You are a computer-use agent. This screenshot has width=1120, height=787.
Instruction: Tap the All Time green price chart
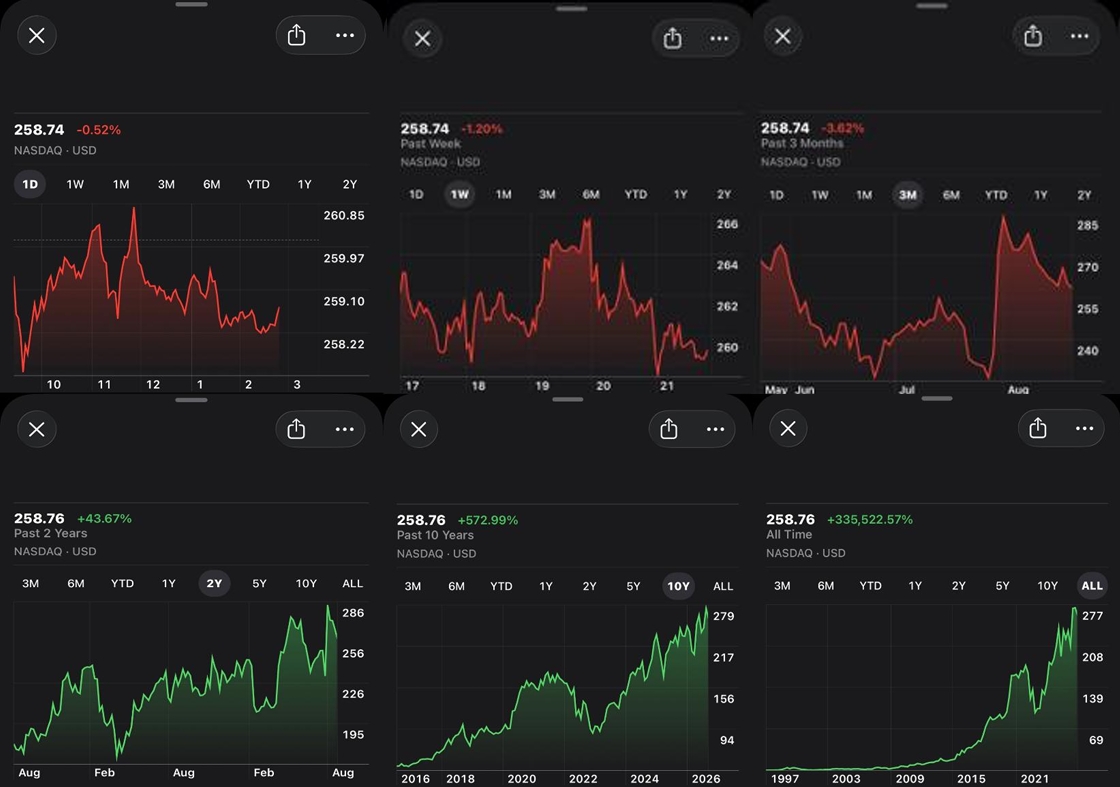921,687
